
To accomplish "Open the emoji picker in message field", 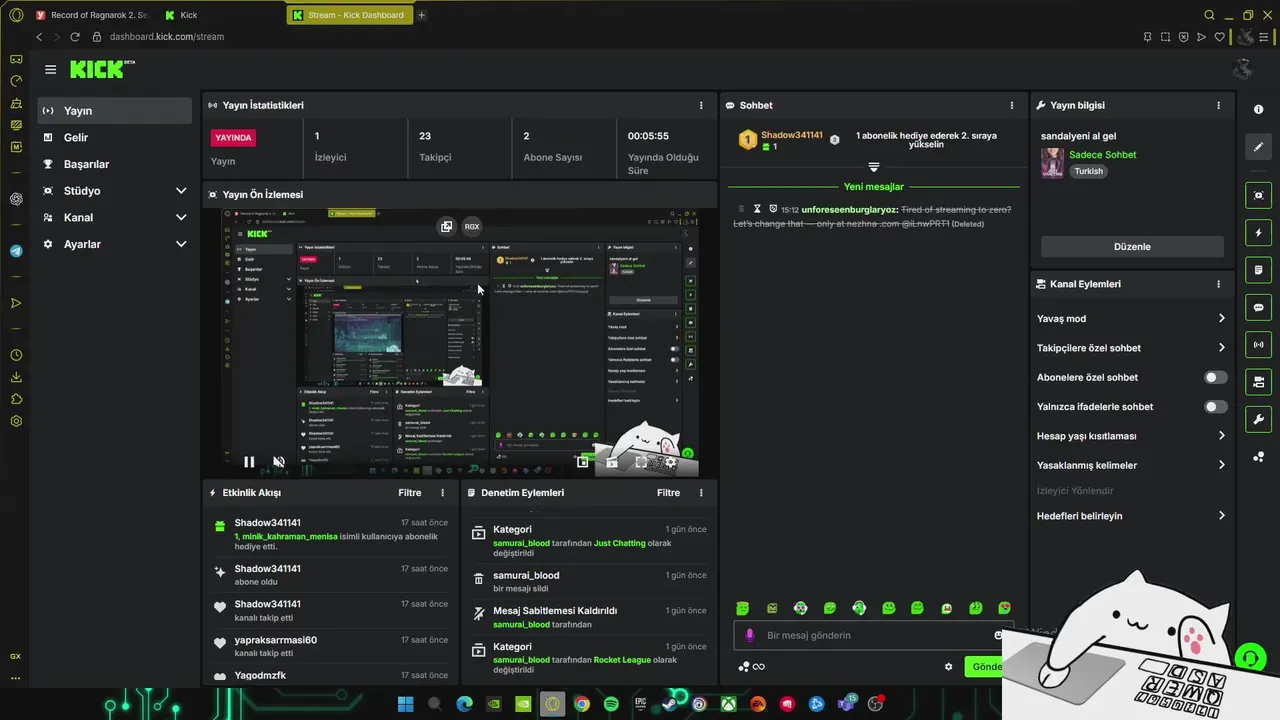I will pos(998,635).
